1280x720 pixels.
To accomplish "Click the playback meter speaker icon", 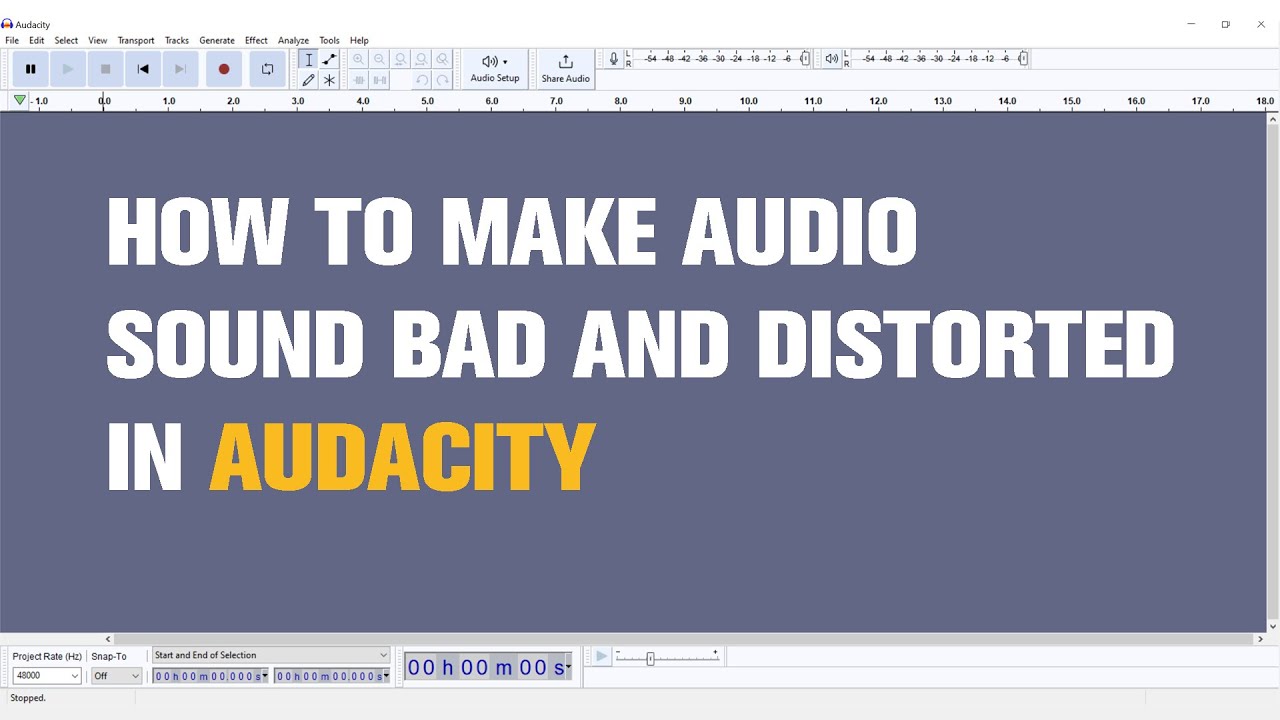I will coord(832,59).
